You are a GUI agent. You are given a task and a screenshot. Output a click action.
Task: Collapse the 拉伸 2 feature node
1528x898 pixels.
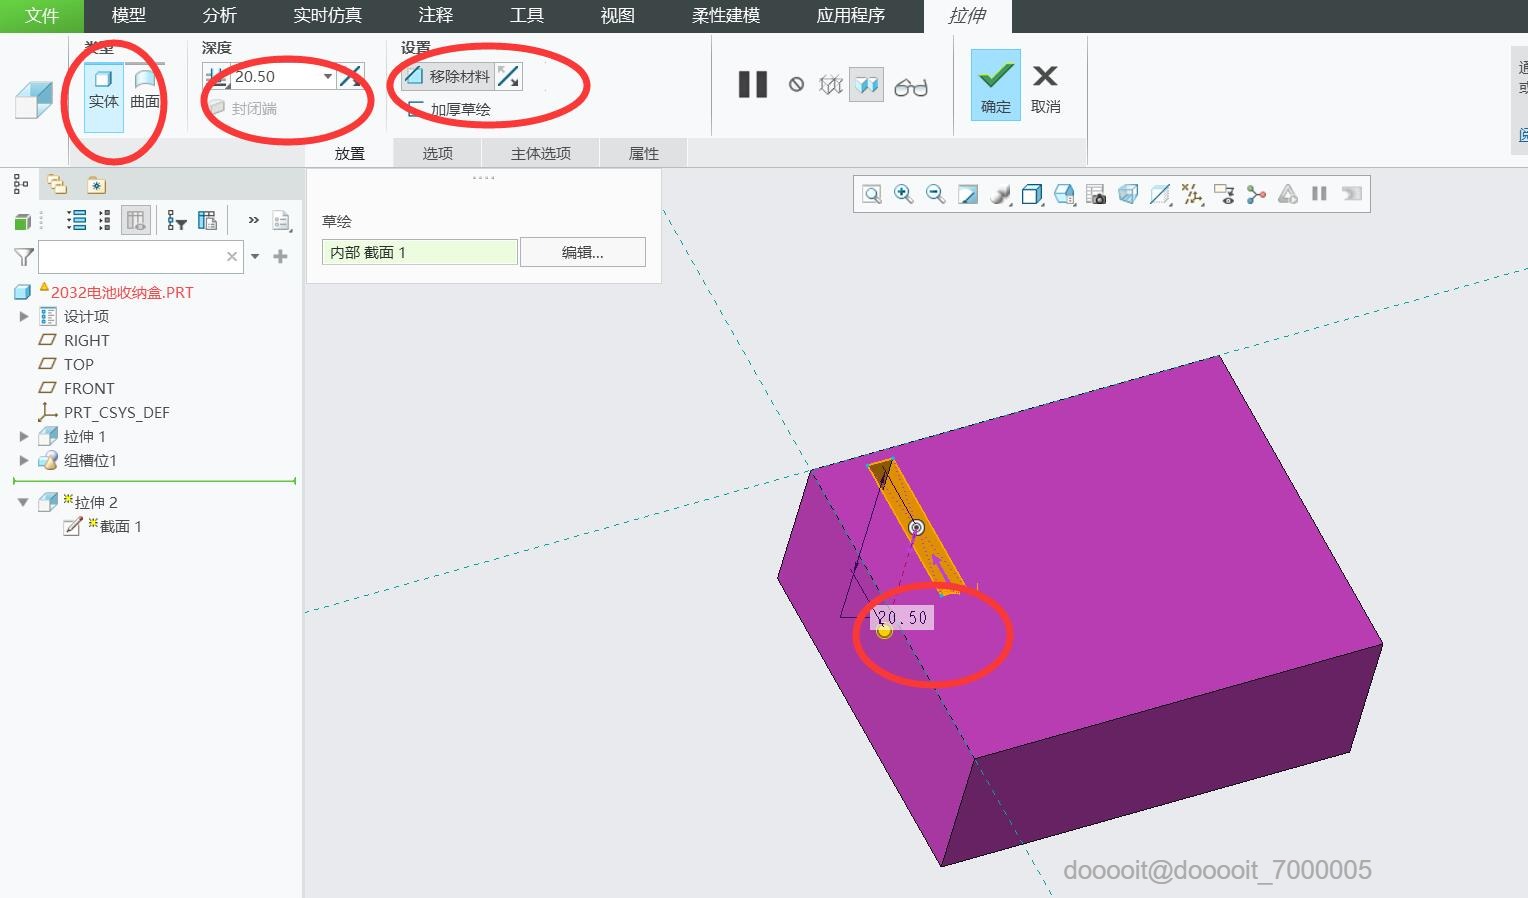coord(23,502)
